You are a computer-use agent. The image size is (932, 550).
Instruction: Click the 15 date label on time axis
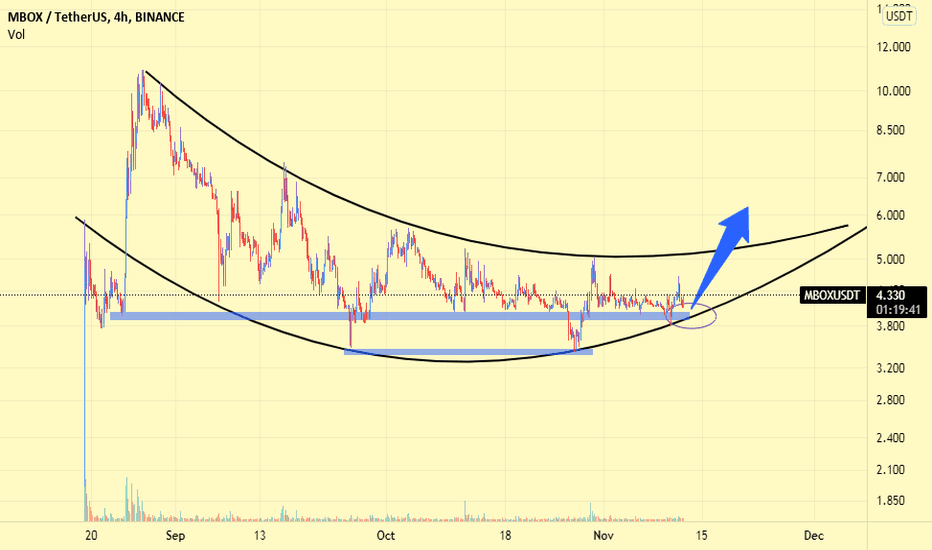[x=701, y=536]
